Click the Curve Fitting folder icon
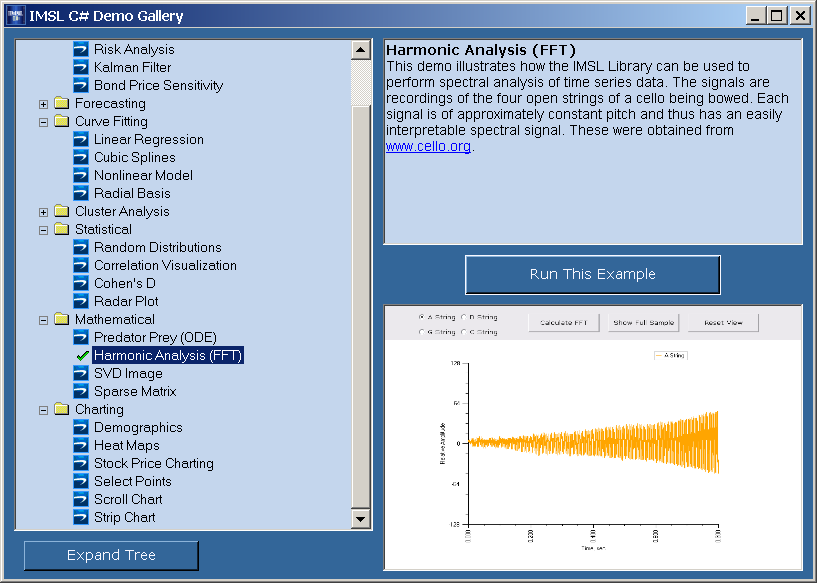The height and width of the screenshot is (583, 817). tap(62, 121)
